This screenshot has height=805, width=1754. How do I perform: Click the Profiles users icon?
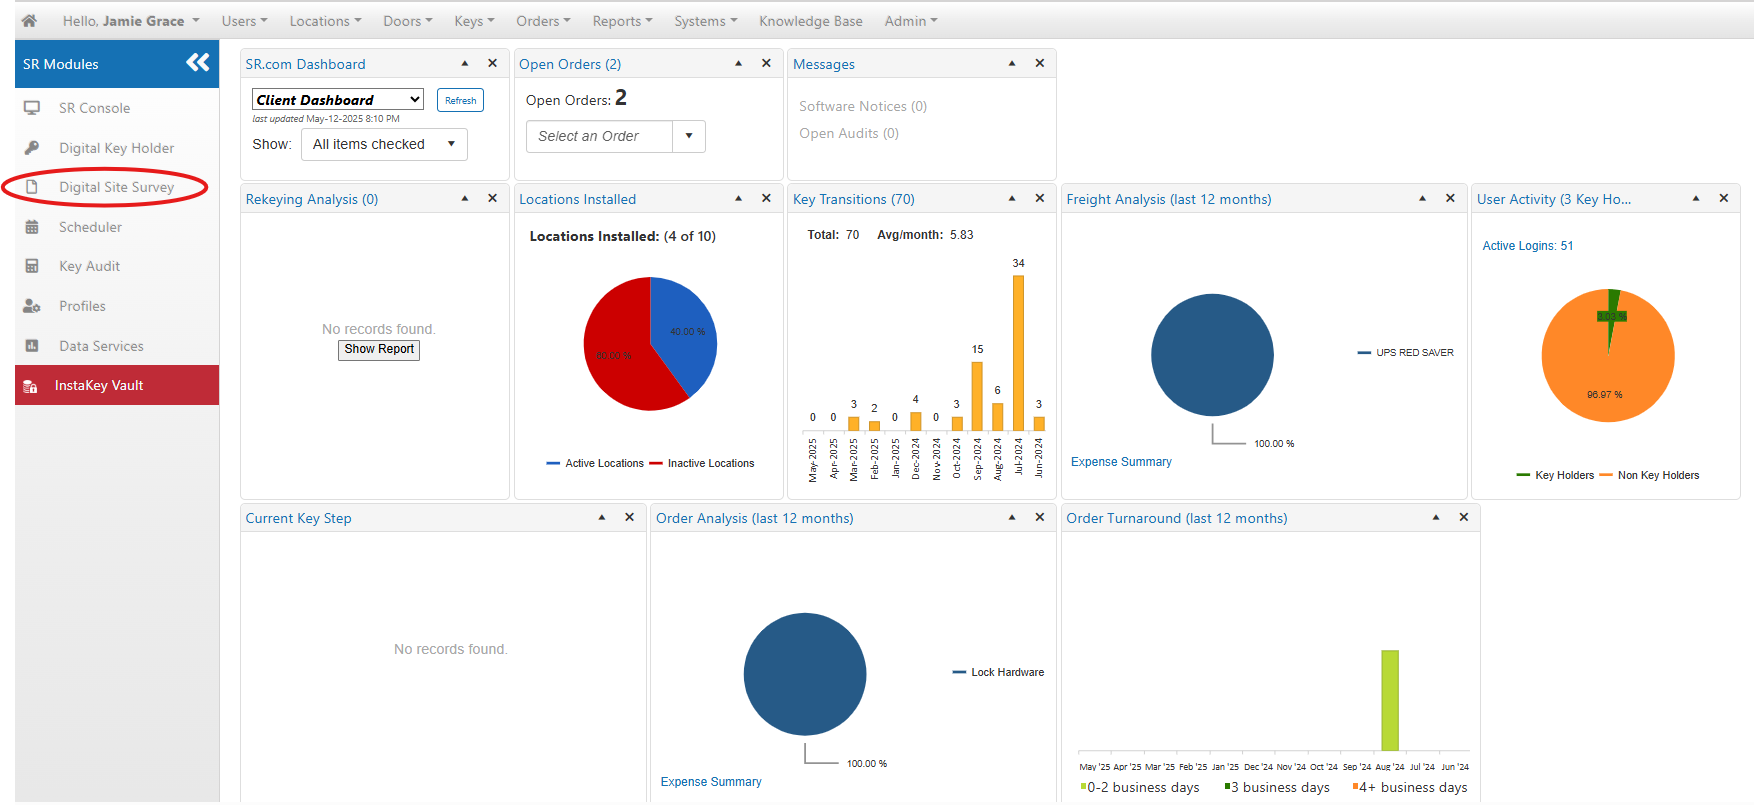click(32, 306)
